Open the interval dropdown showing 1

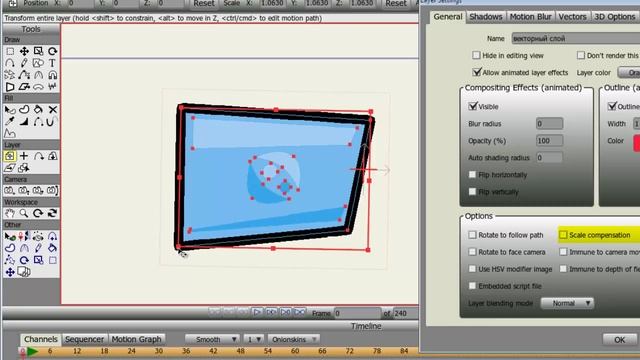[x=253, y=339]
